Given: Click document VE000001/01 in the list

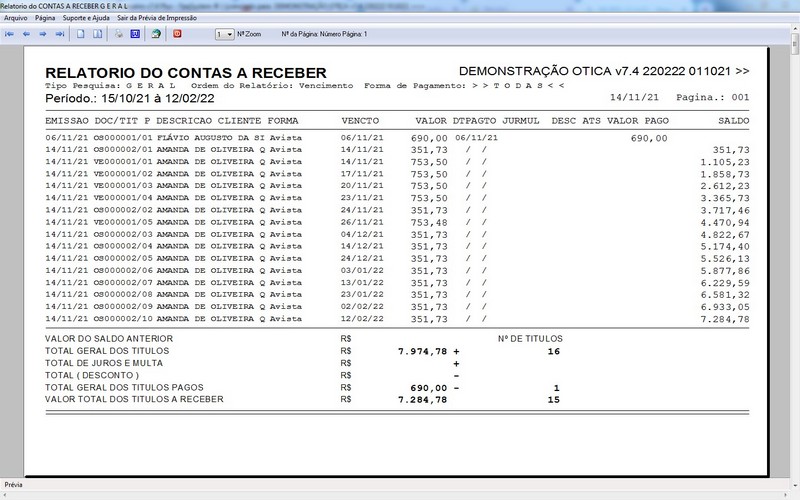Looking at the screenshot, I should pos(123,162).
